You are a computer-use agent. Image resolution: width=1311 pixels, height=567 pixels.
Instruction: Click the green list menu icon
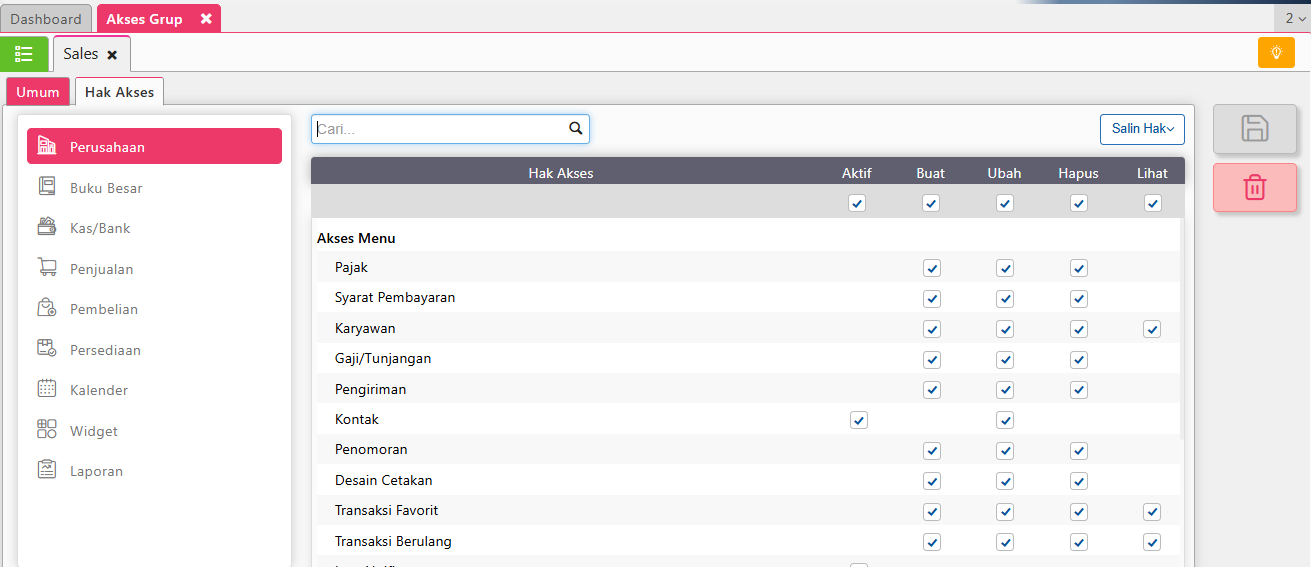coord(24,53)
